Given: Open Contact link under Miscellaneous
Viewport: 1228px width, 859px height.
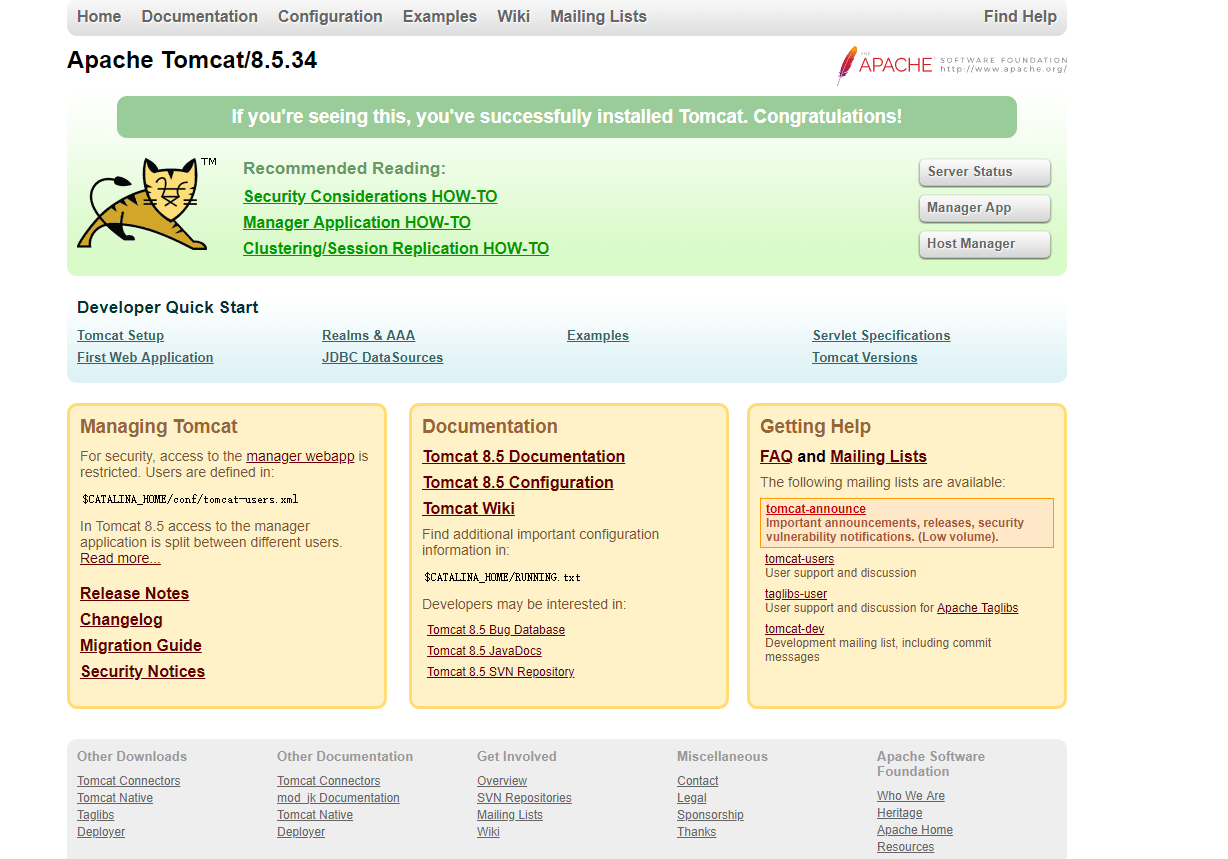Looking at the screenshot, I should coord(698,781).
